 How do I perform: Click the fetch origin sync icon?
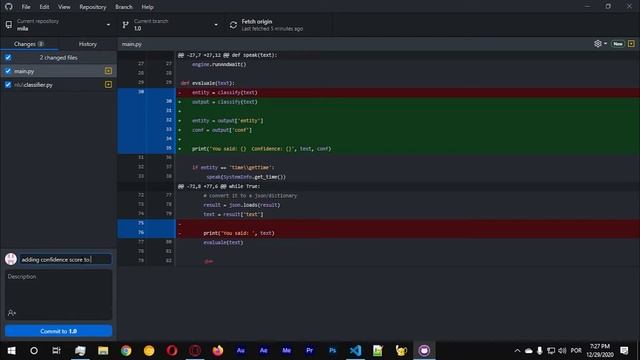click(x=233, y=25)
